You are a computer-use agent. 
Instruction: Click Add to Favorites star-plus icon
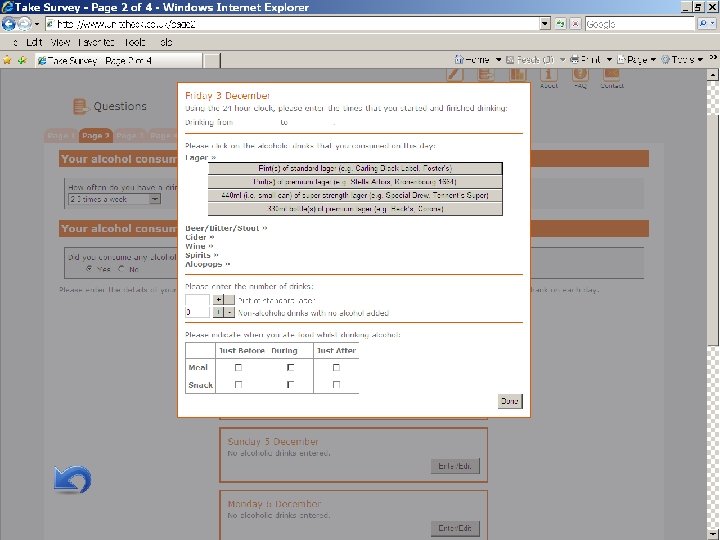pyautogui.click(x=22, y=60)
